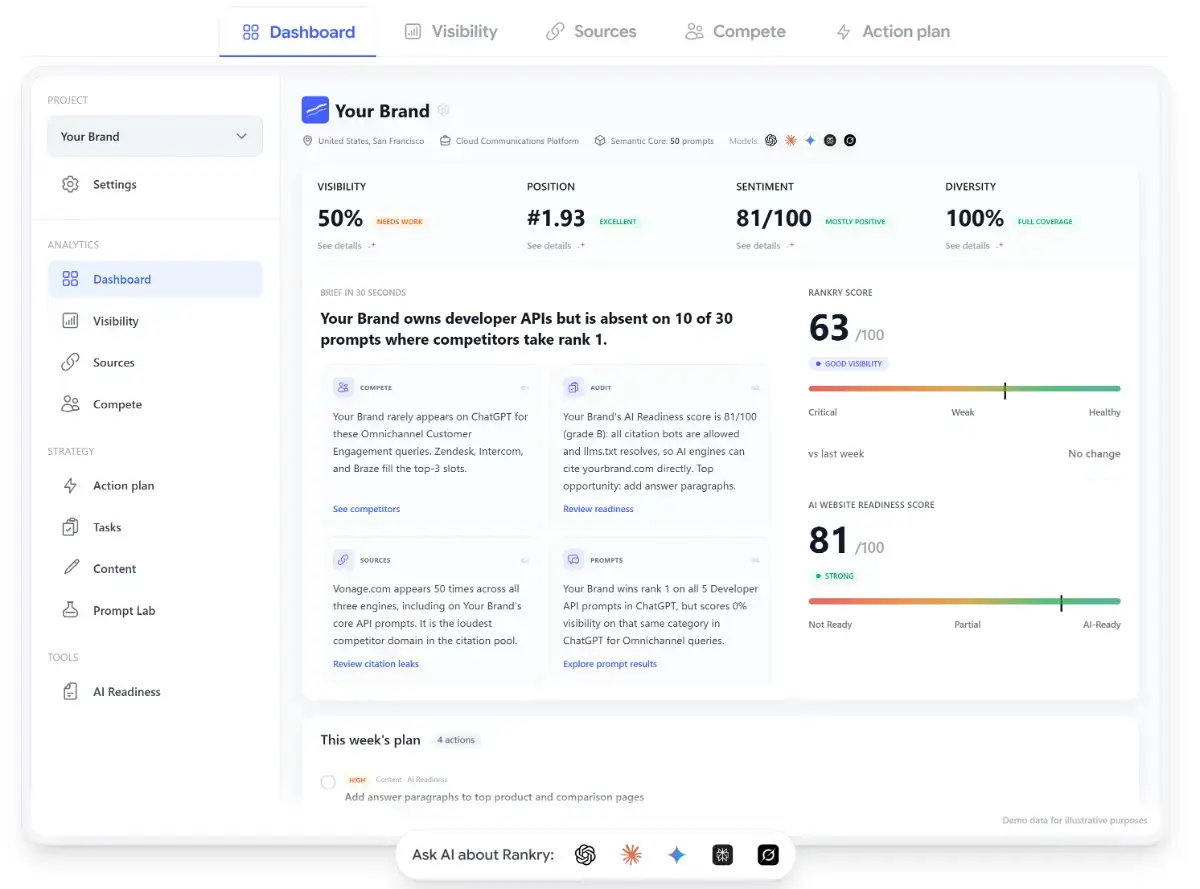This screenshot has height=889, width=1200.
Task: Click the Review readiness link
Action: (598, 509)
